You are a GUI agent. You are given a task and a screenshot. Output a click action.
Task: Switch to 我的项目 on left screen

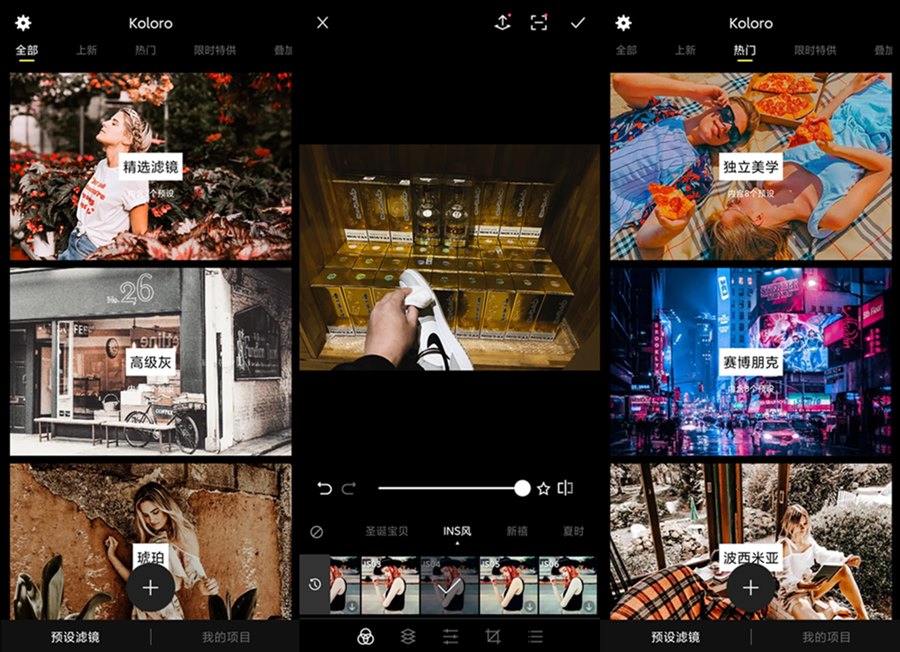point(226,637)
